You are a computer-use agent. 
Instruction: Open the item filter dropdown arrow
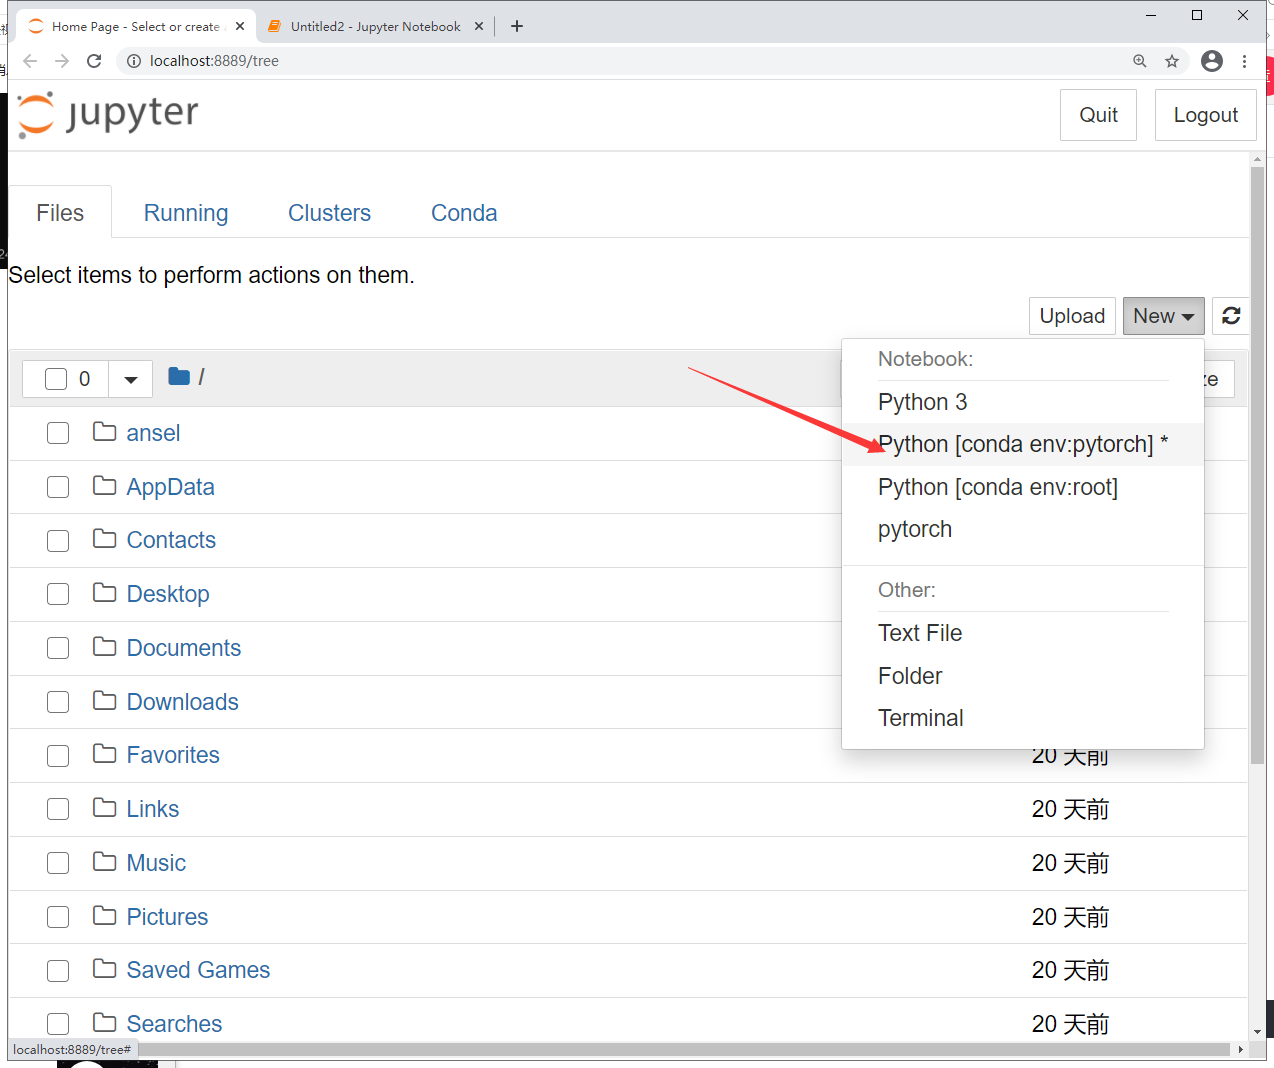point(130,378)
